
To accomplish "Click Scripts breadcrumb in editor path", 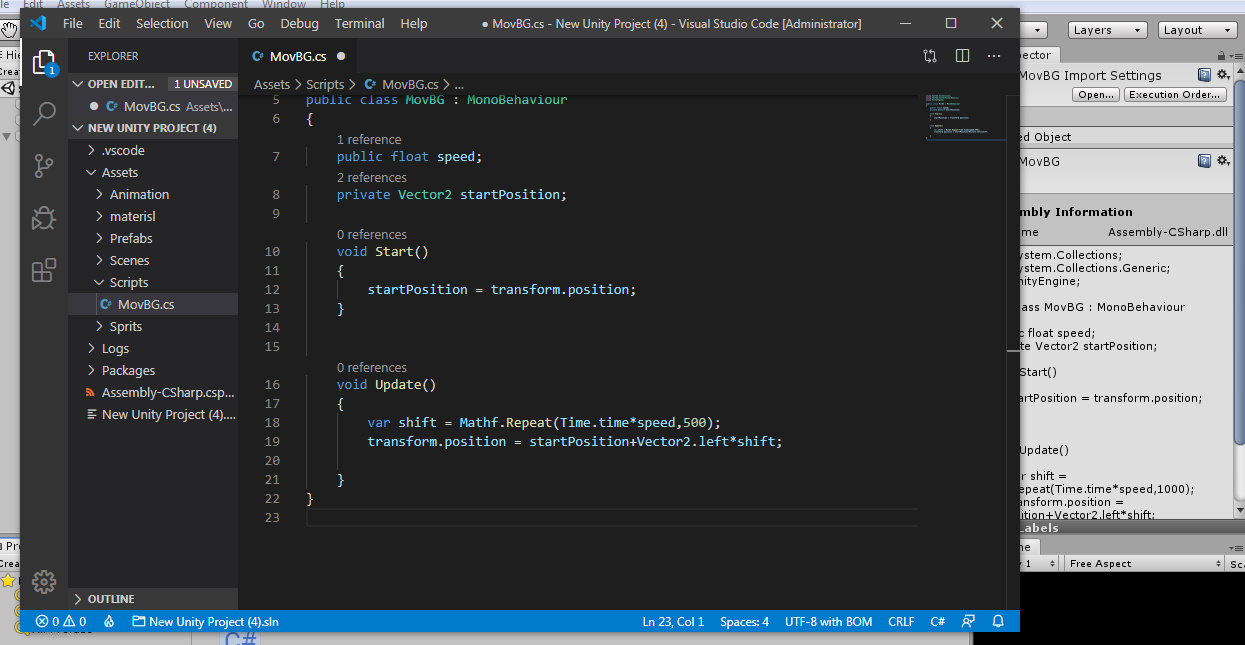I will (325, 85).
